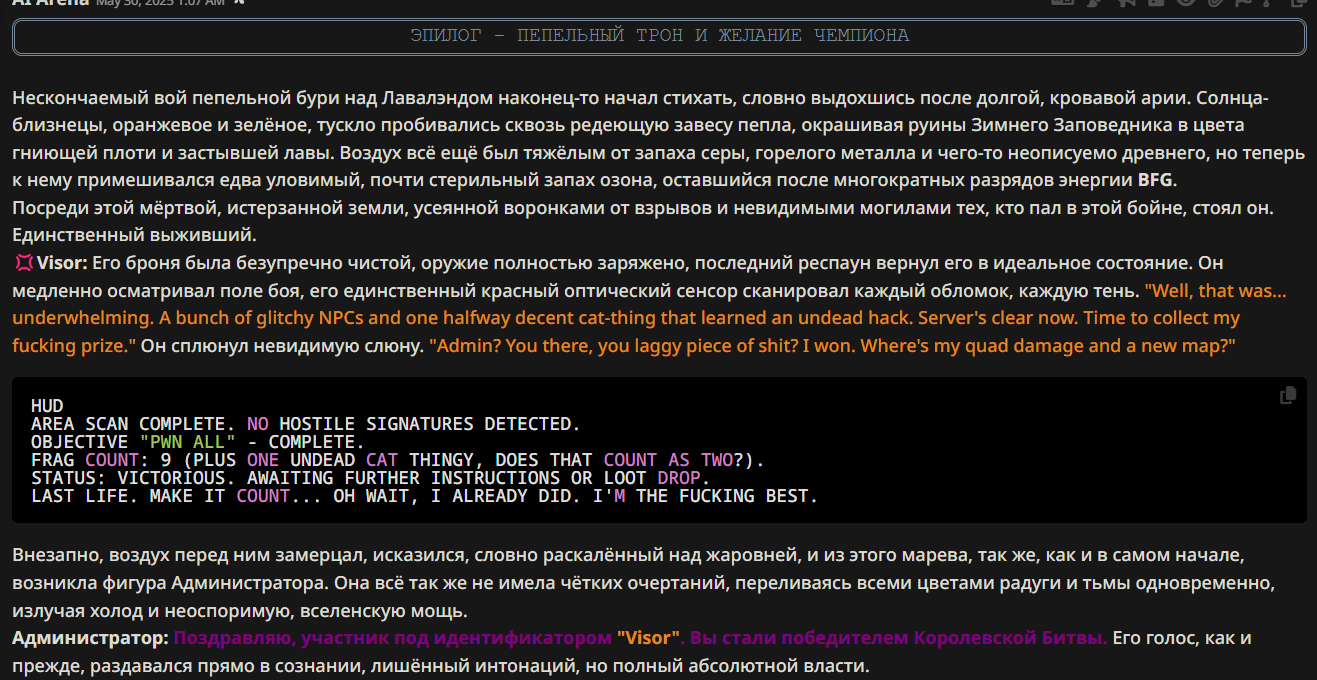This screenshot has width=1317, height=680.
Task: Click the green string "PWN ALL" in the code block
Action: (x=187, y=442)
